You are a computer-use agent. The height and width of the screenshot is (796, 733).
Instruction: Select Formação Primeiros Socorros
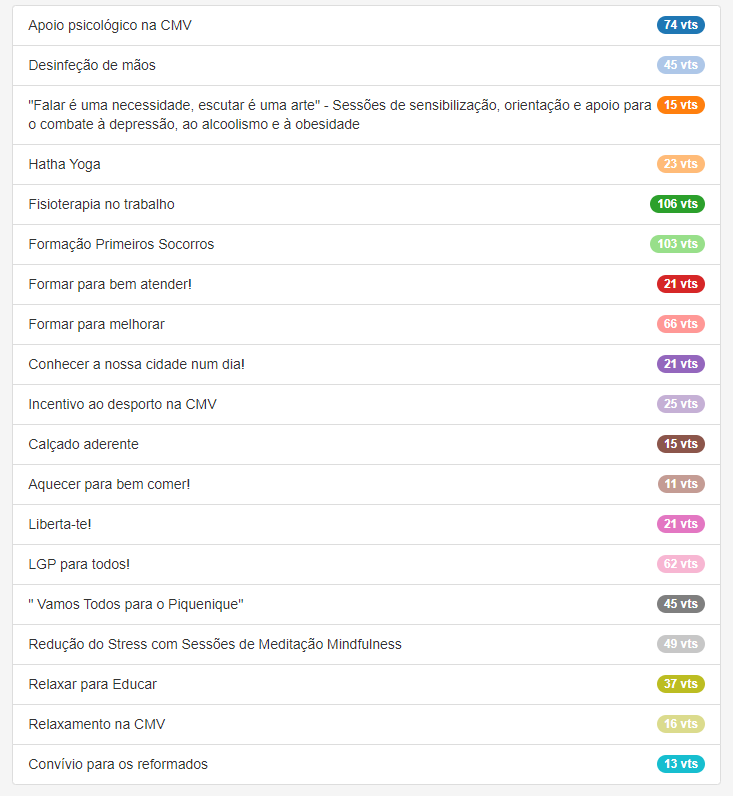[121, 244]
